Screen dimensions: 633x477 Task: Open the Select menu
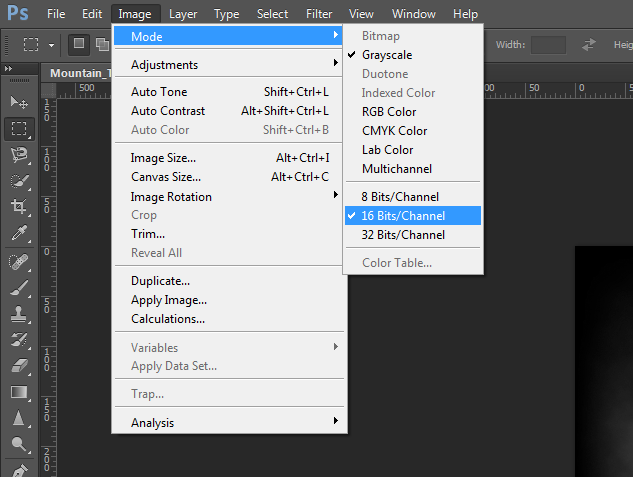[x=272, y=14]
